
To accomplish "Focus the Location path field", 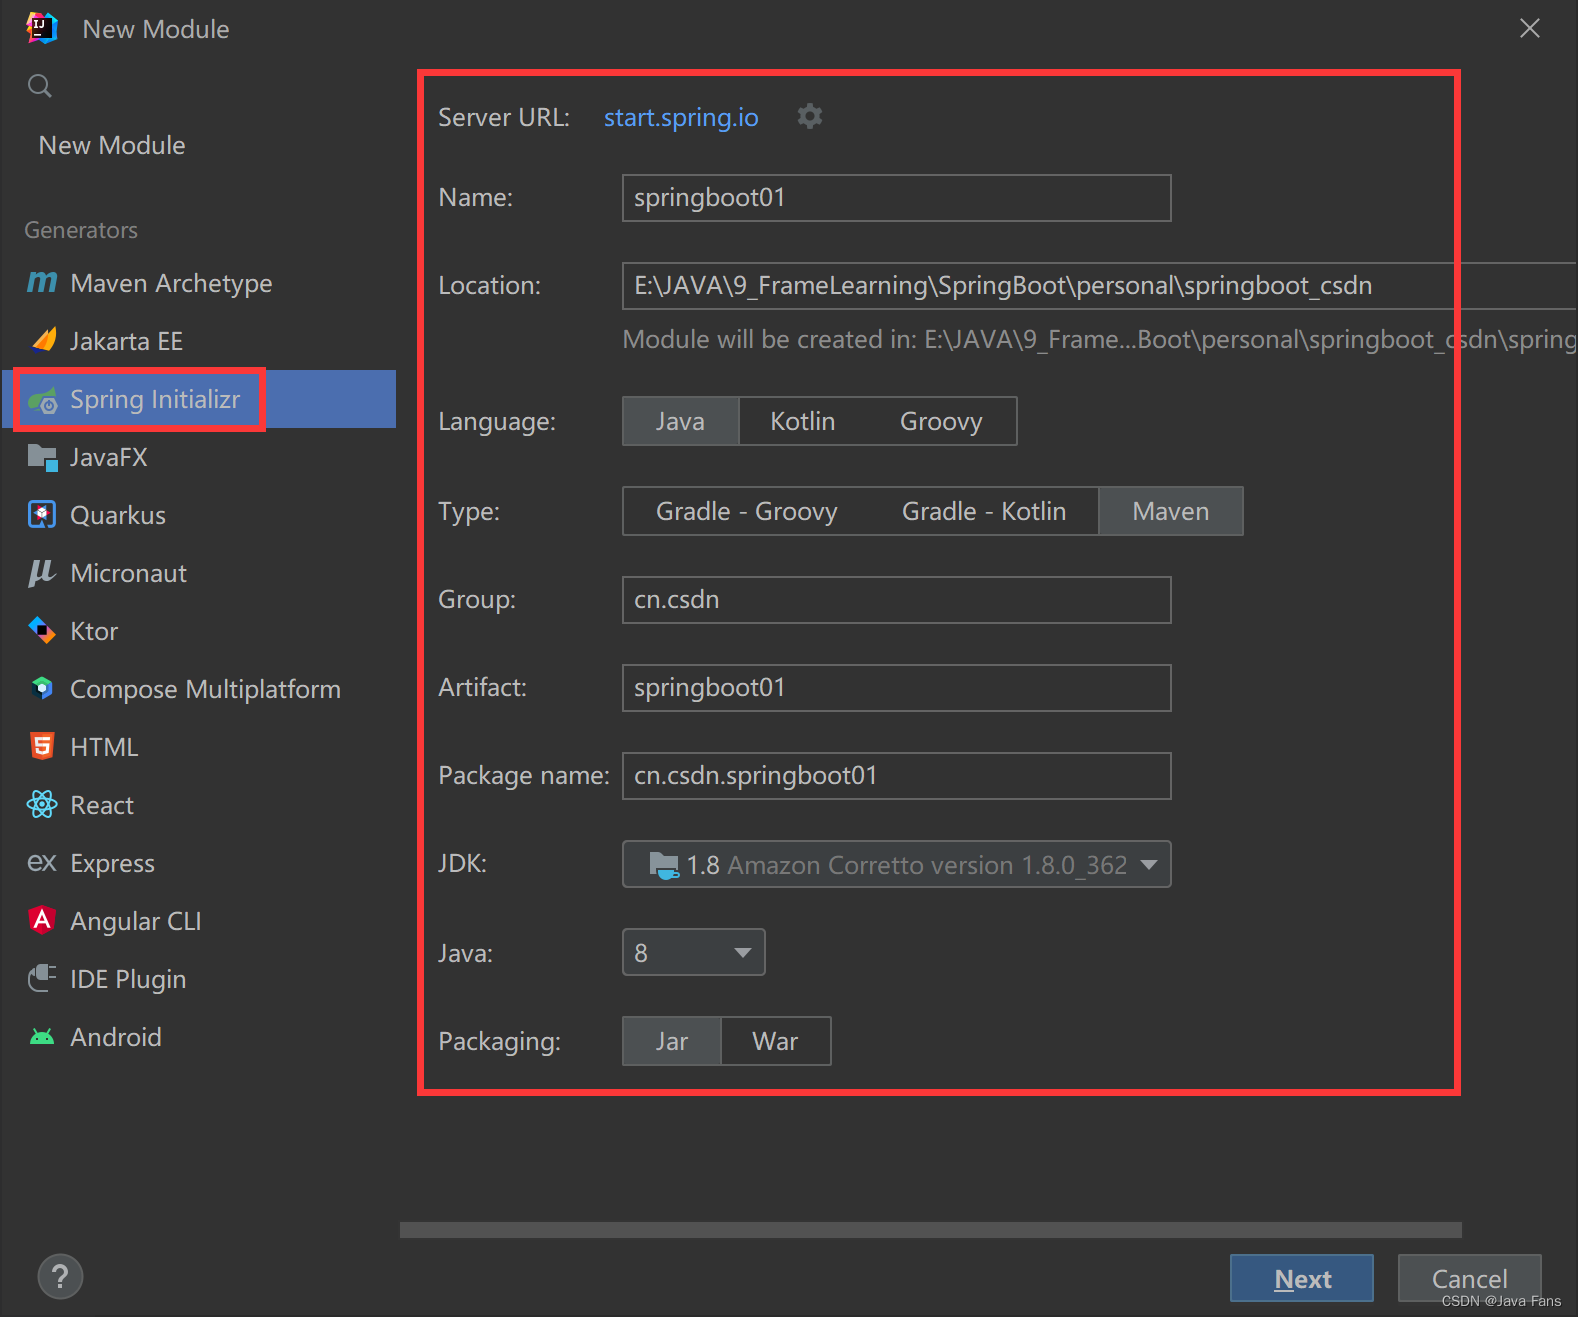I will [x=1099, y=286].
